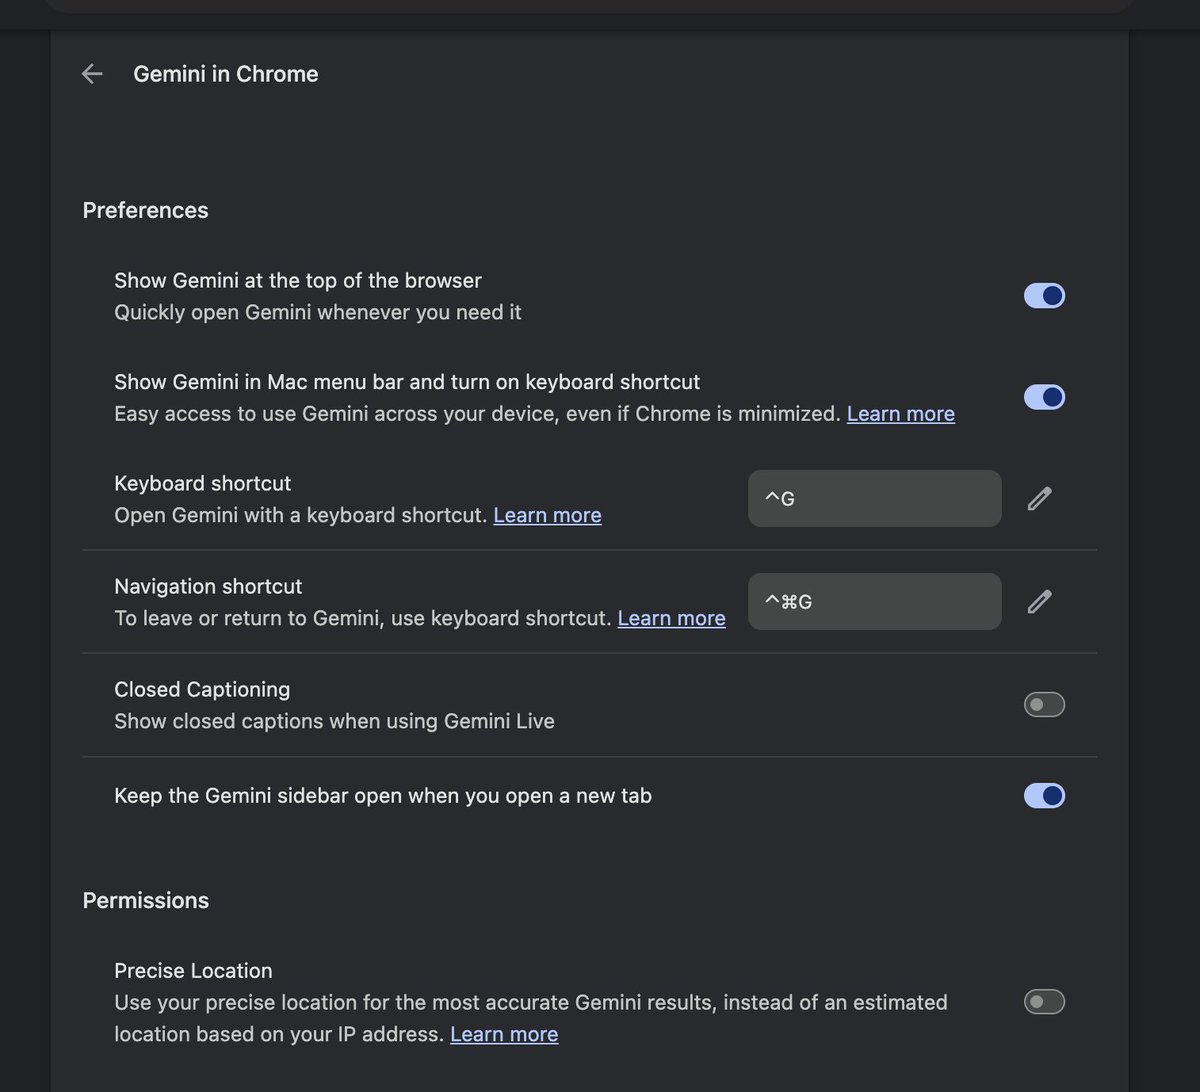The image size is (1200, 1092).
Task: Disable Keep the Gemini sidebar open toggle
Action: click(1044, 796)
